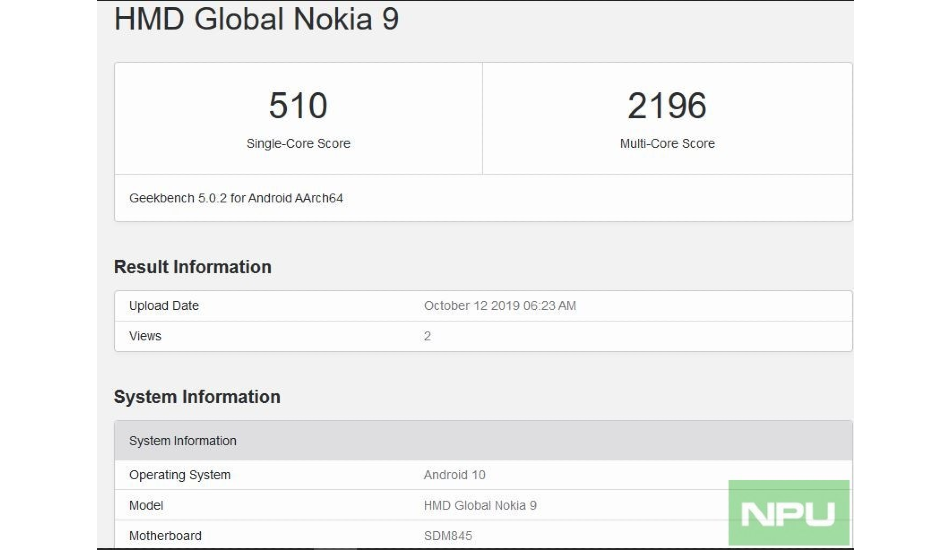Select the 510 single-core score value
Image resolution: width=950 pixels, height=550 pixels.
[298, 105]
